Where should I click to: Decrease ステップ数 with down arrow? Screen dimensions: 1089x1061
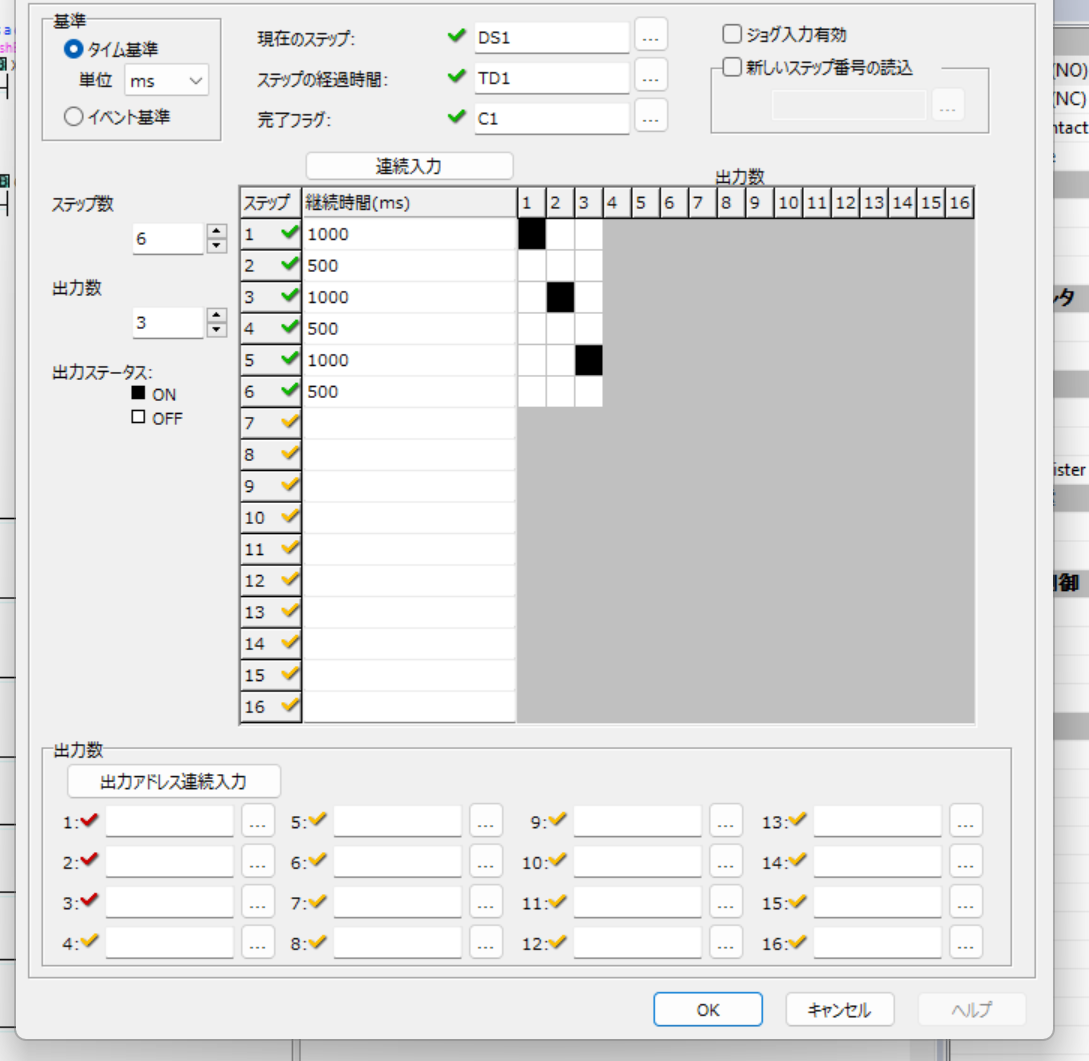pos(217,246)
